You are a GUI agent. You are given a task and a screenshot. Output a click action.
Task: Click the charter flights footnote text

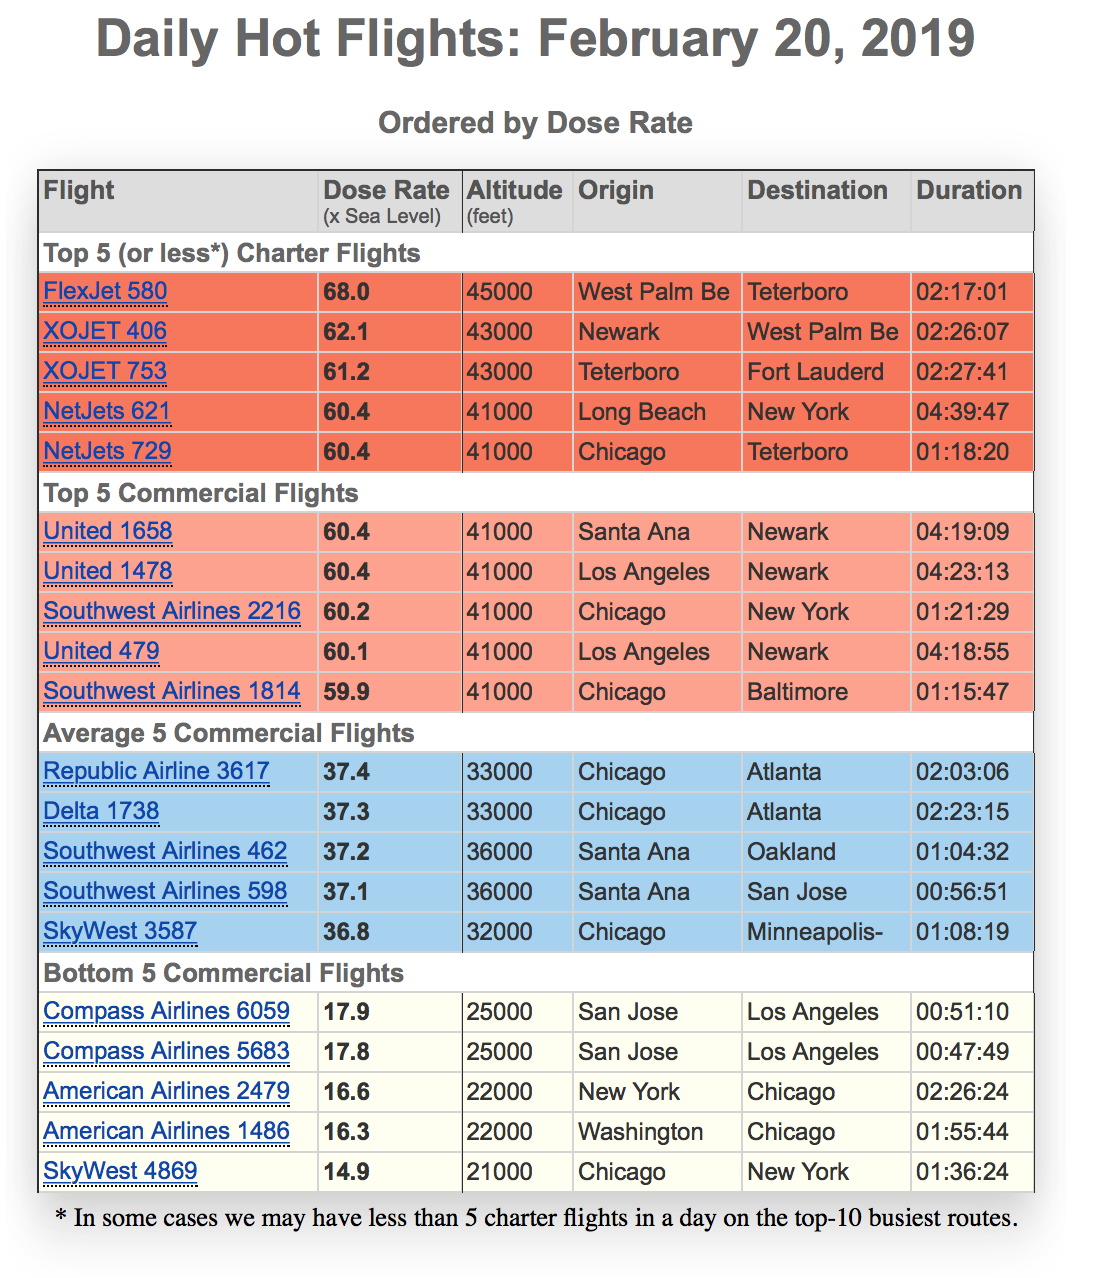pos(536,1218)
